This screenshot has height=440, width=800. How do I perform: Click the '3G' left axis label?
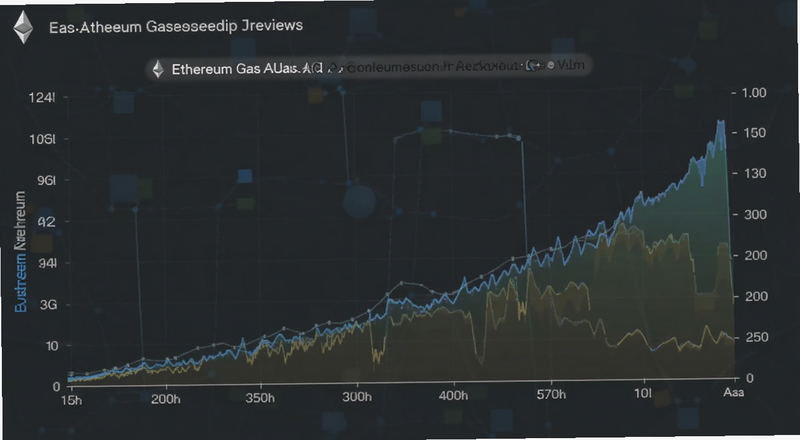coord(48,305)
